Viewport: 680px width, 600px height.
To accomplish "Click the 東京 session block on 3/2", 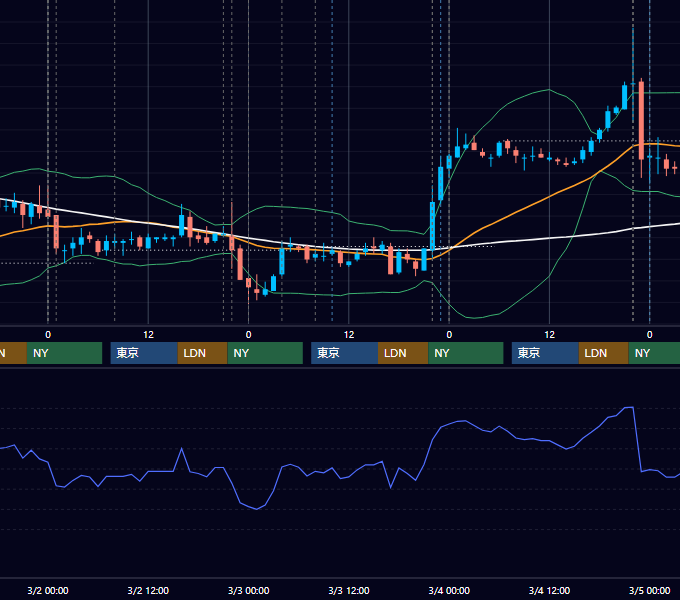I will click(144, 353).
